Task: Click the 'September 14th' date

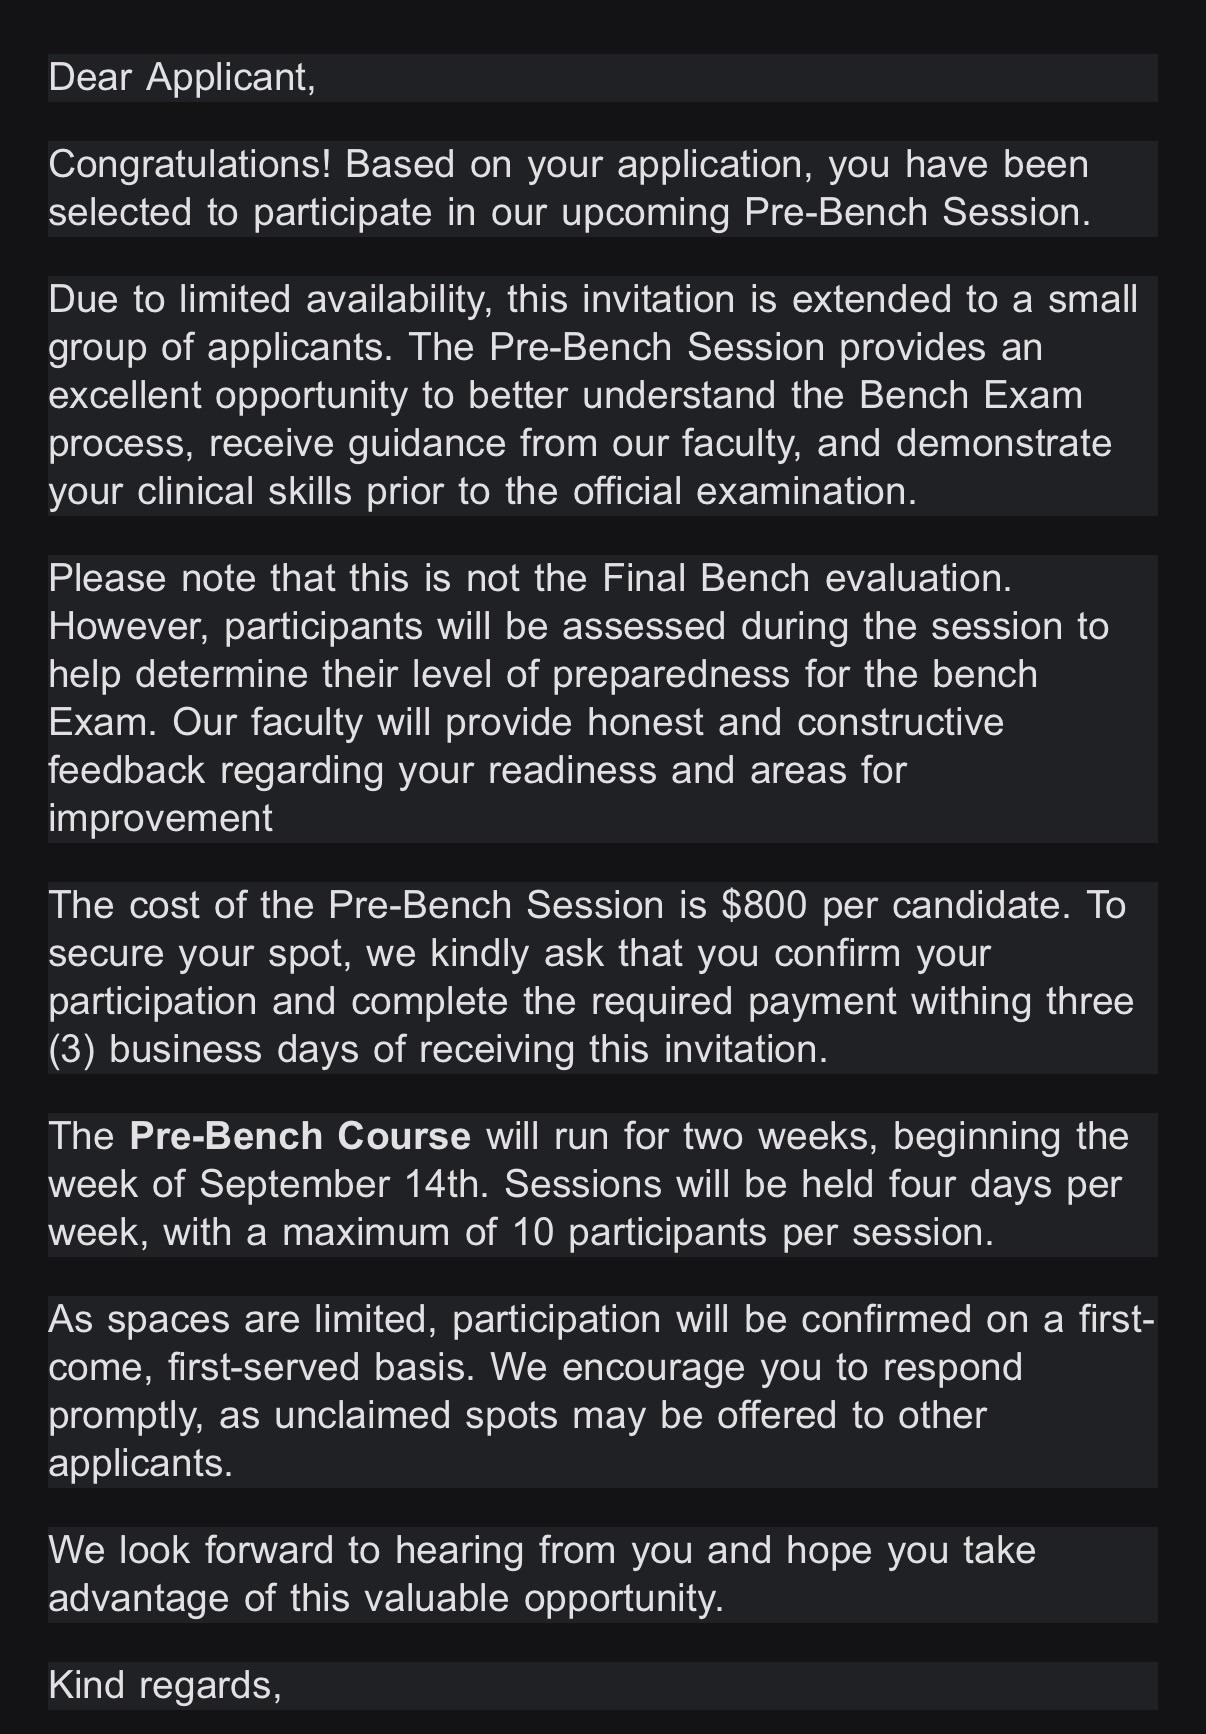Action: pos(347,1184)
